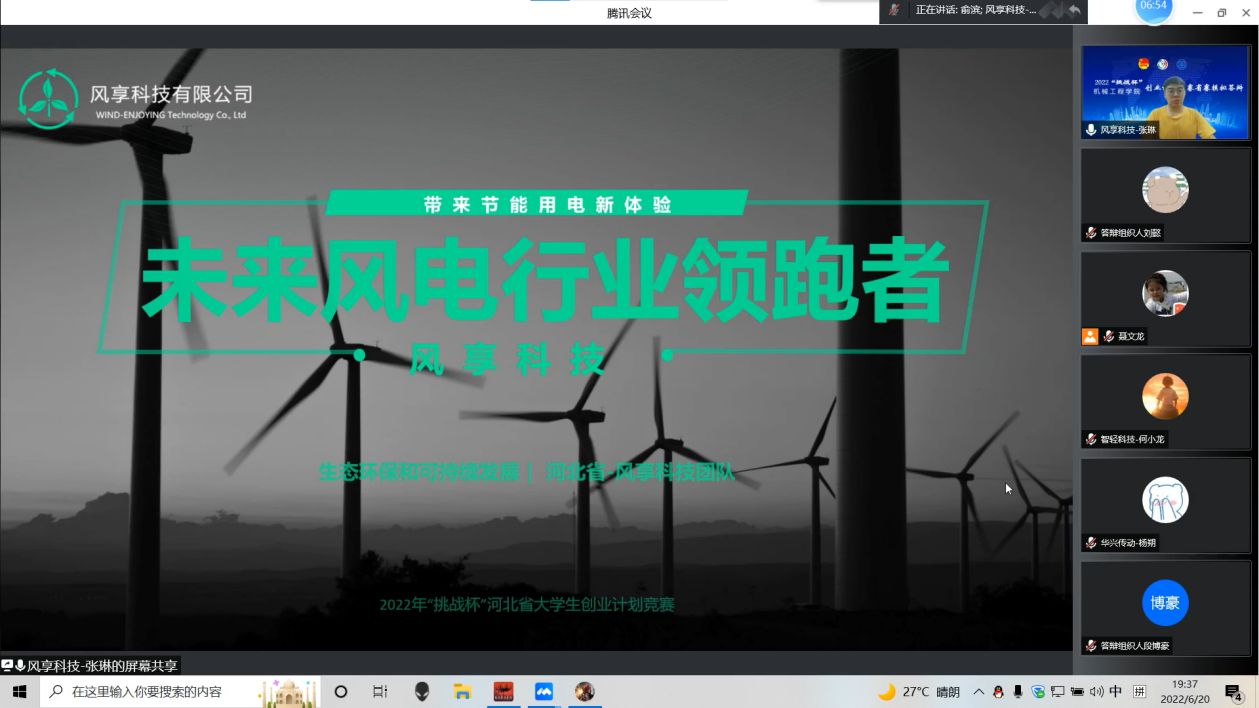Open Tencent Meeting from the taskbar

[x=544, y=692]
